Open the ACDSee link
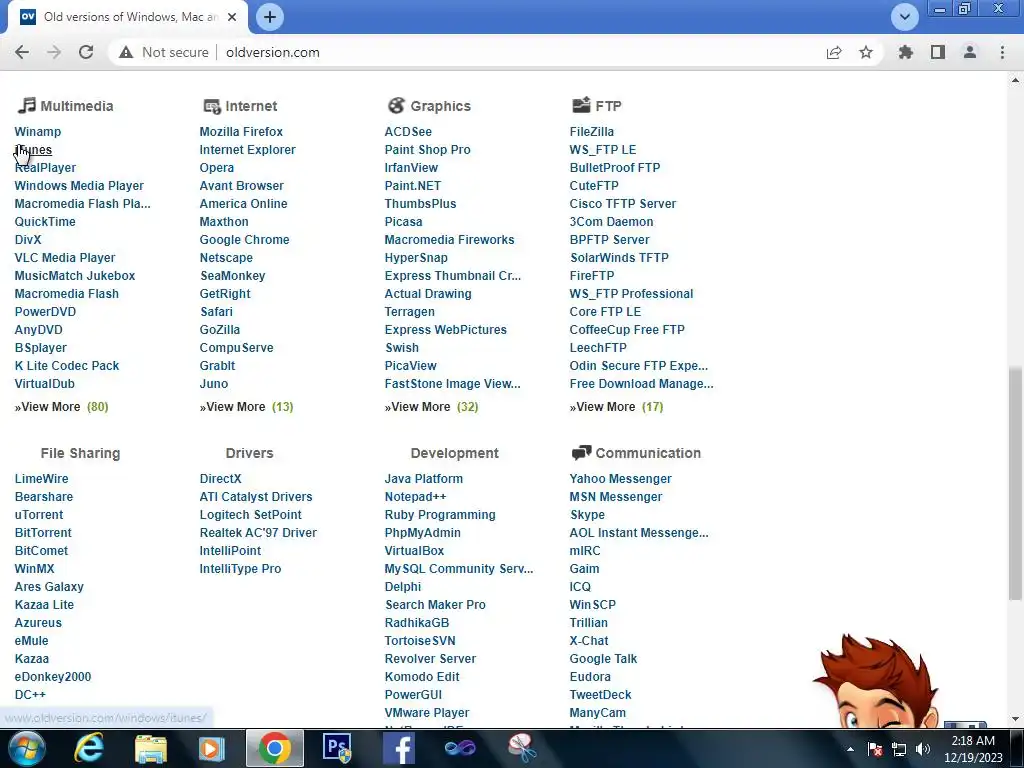This screenshot has height=768, width=1024. (x=408, y=131)
